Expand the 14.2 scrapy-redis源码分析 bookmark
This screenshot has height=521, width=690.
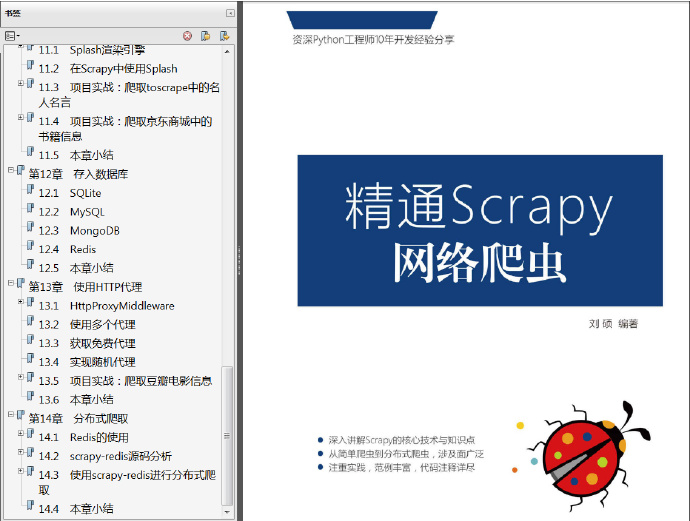(x=20, y=452)
